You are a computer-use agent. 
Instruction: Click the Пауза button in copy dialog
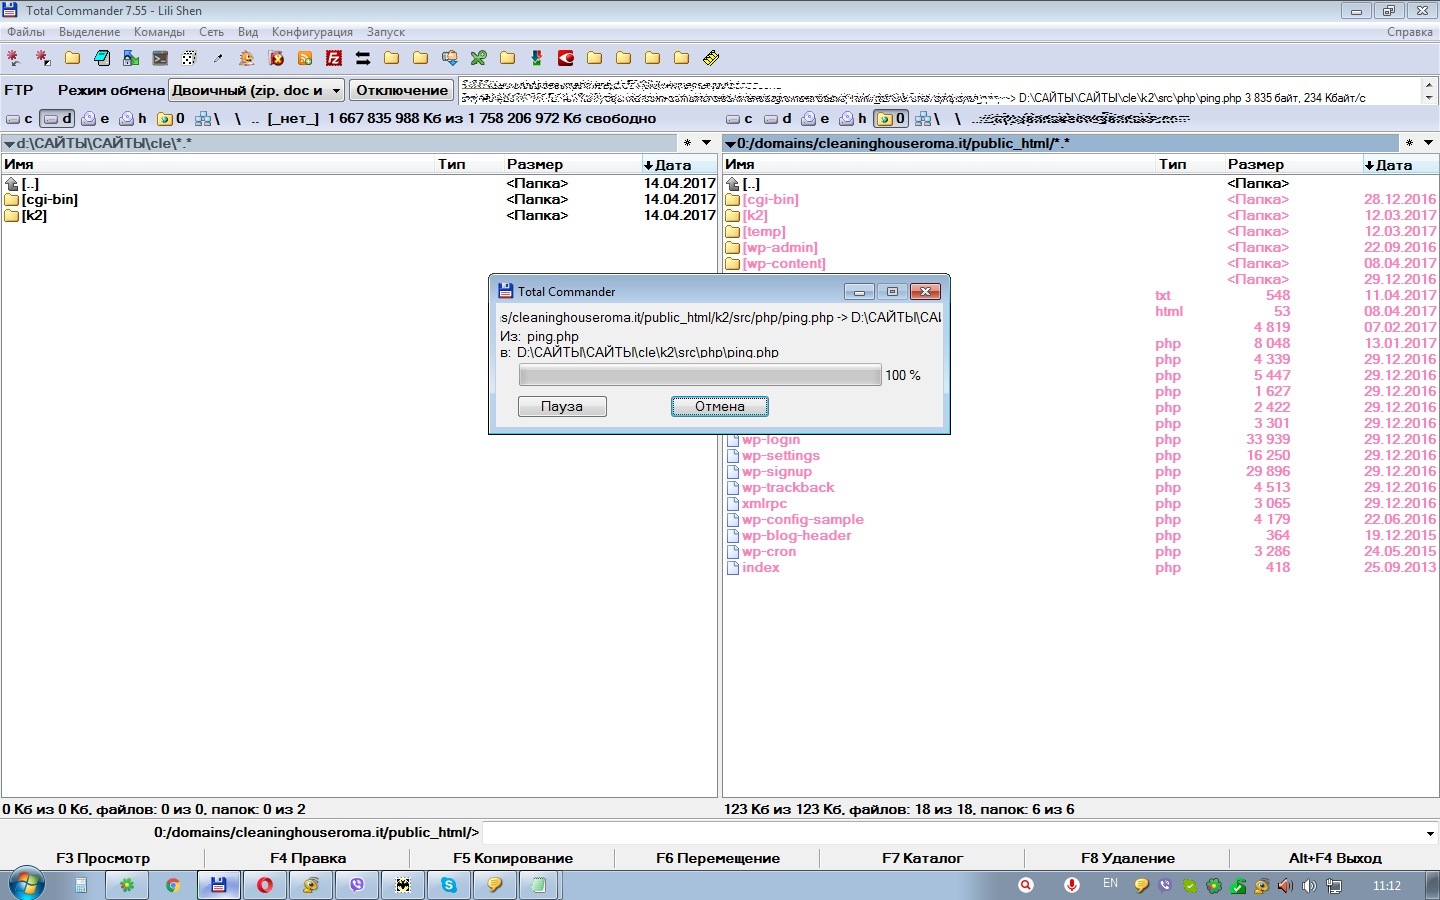562,406
